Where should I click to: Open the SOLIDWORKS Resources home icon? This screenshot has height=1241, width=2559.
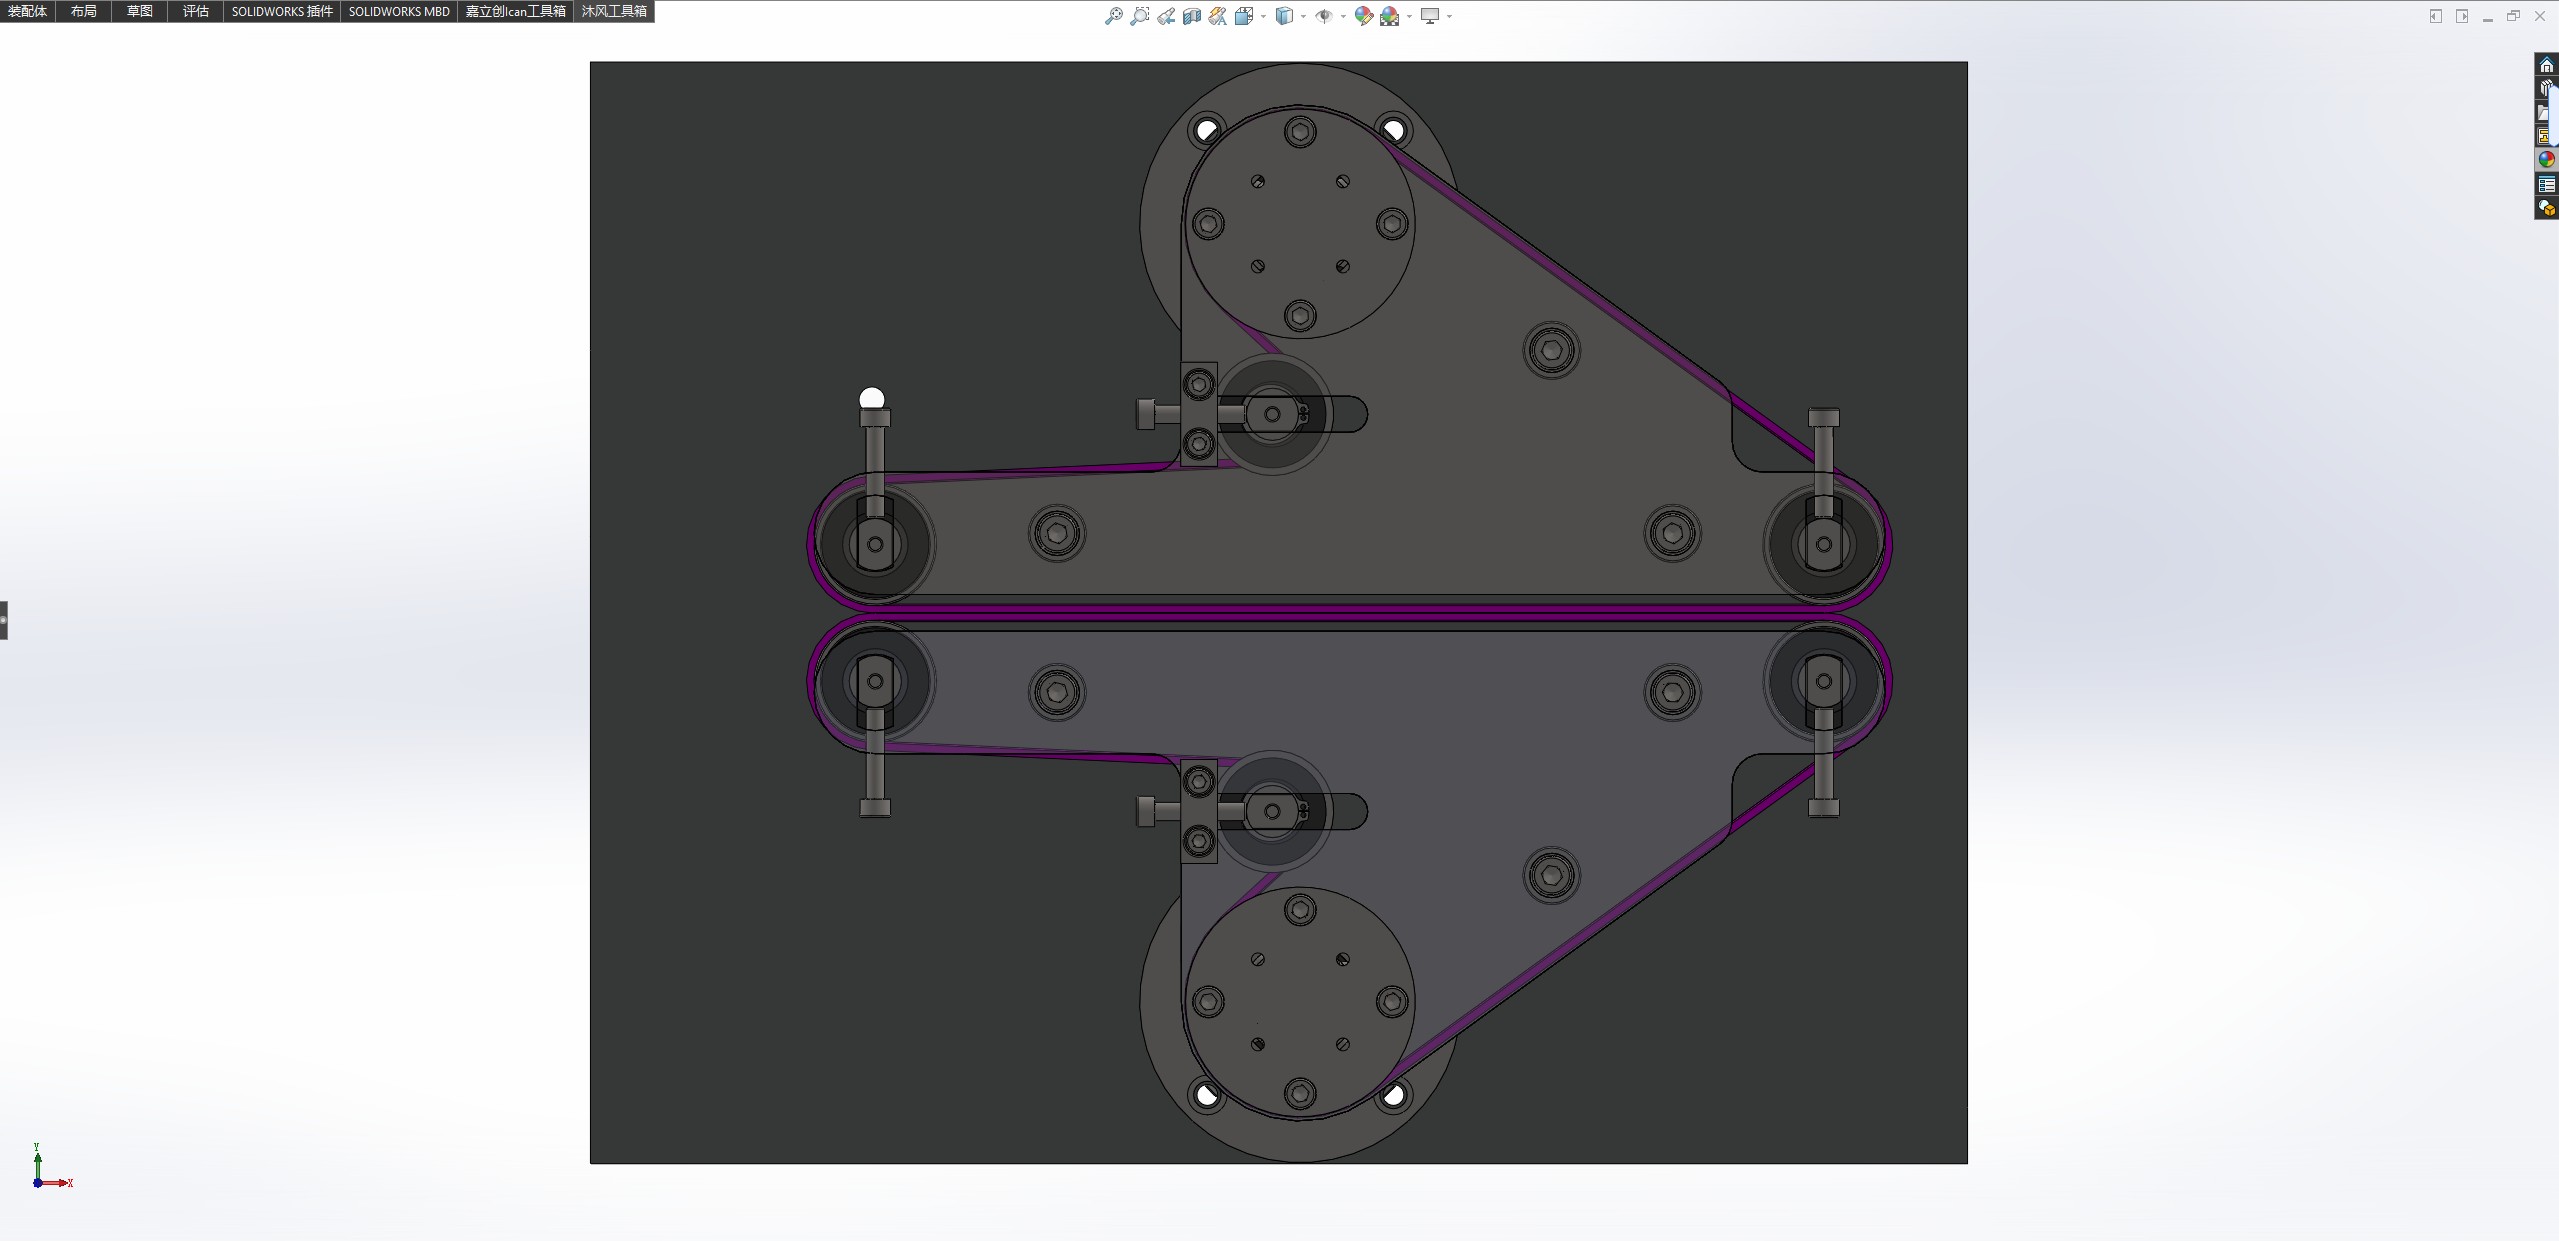pos(2546,65)
